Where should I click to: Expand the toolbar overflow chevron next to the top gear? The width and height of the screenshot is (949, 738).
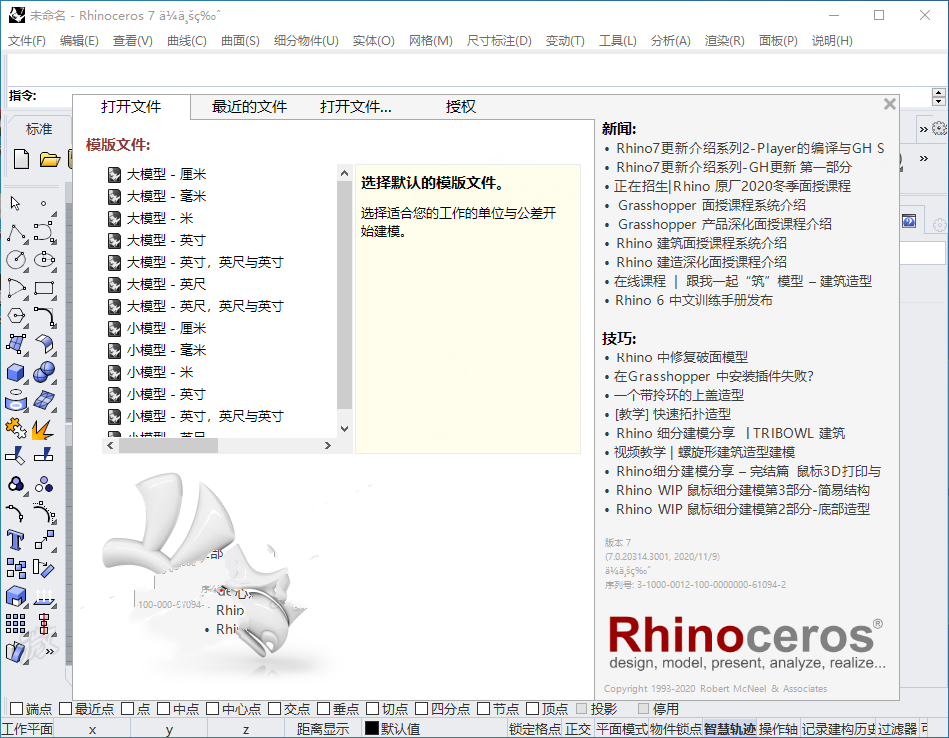pyautogui.click(x=924, y=129)
